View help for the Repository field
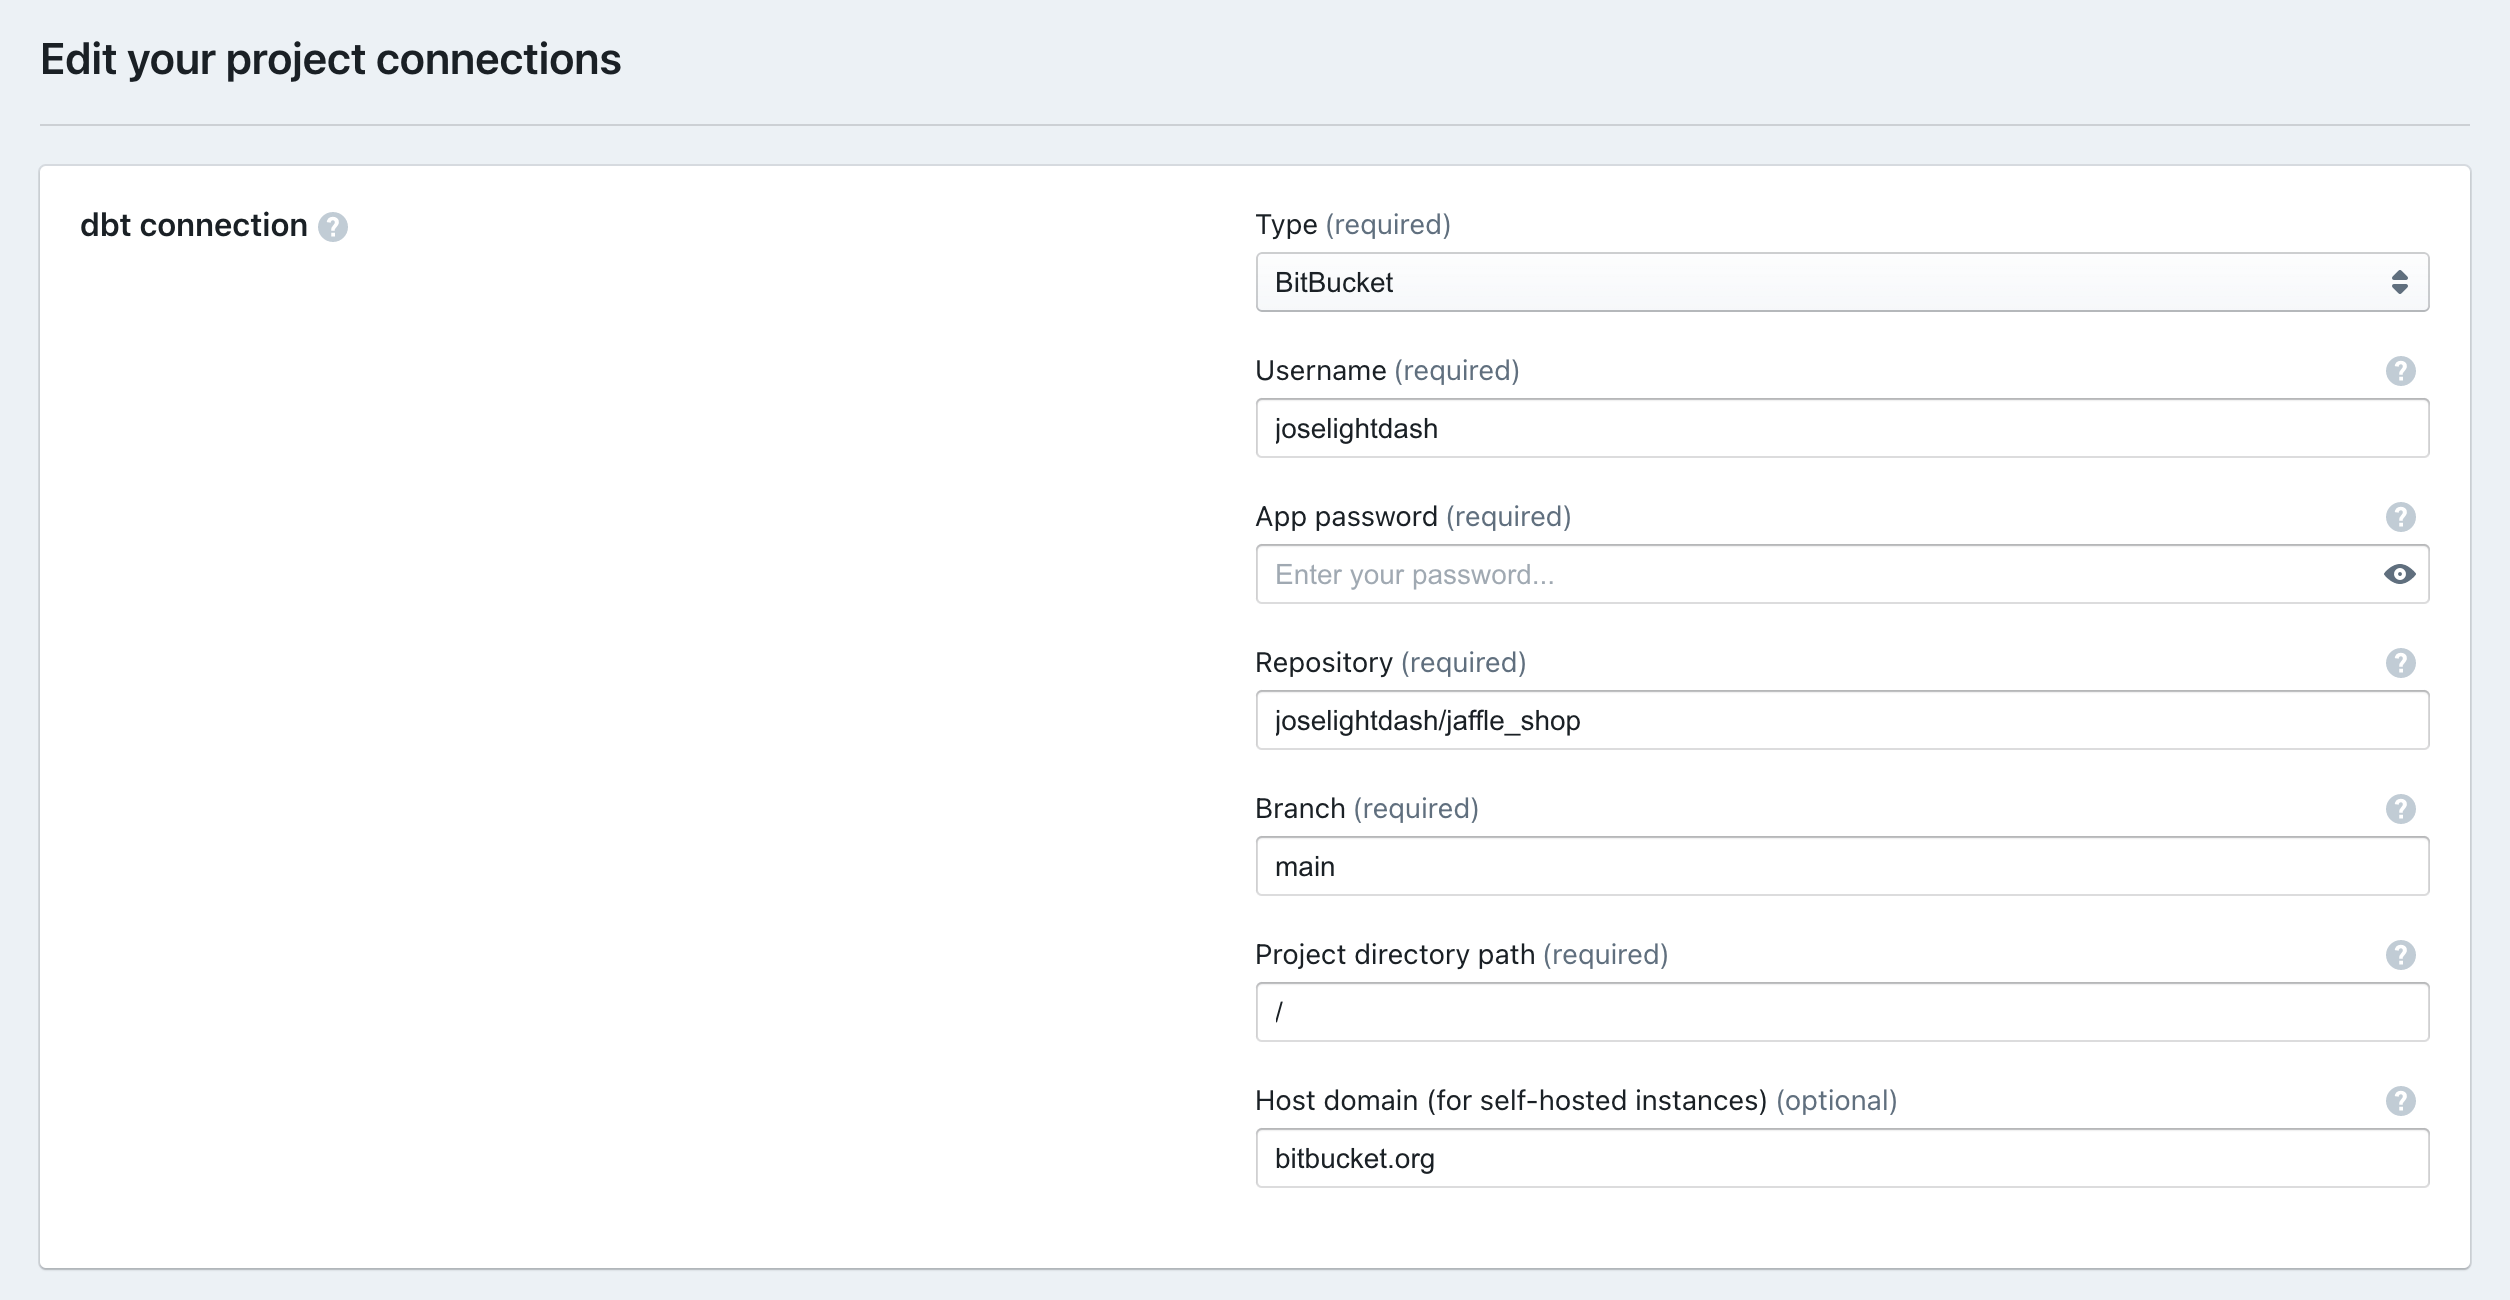 click(x=2401, y=662)
